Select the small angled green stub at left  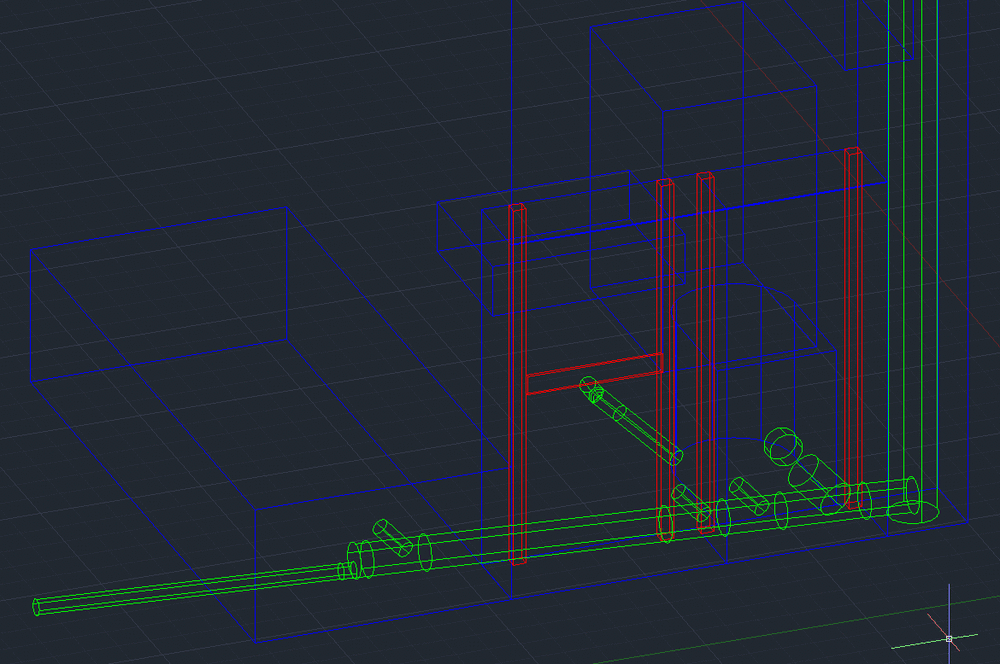point(393,537)
